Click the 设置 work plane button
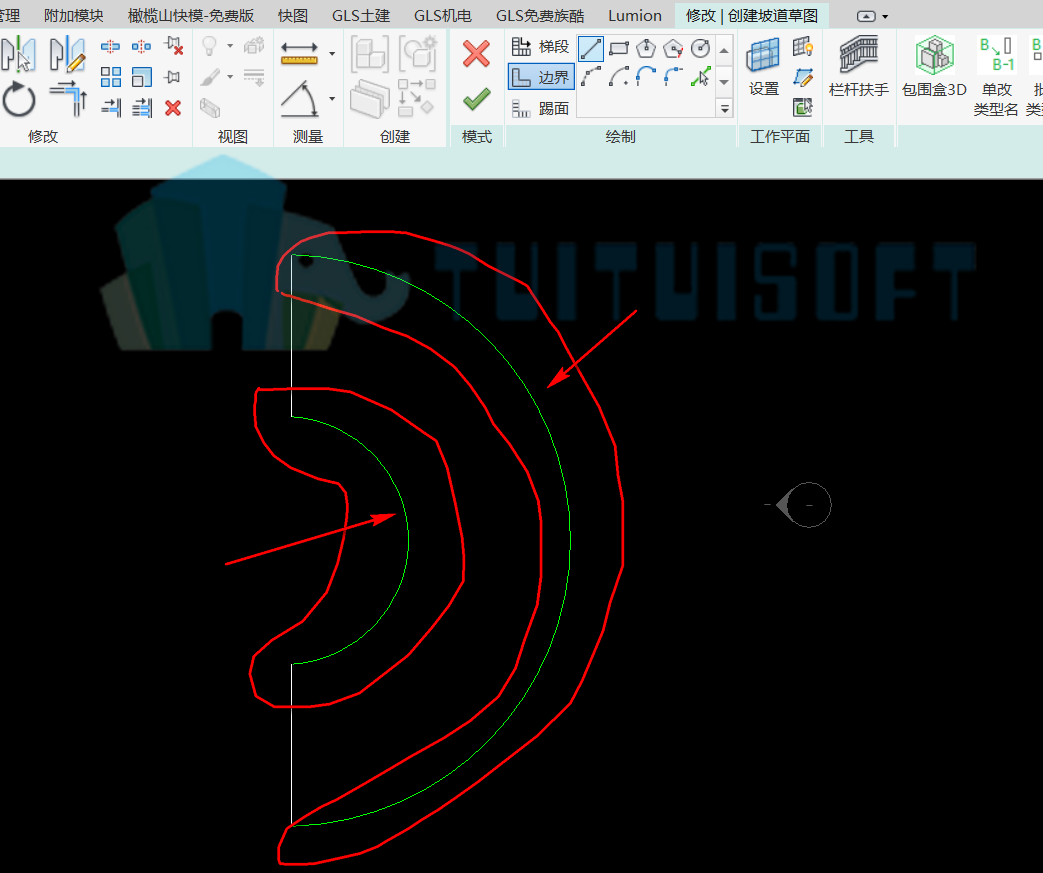 (x=763, y=67)
